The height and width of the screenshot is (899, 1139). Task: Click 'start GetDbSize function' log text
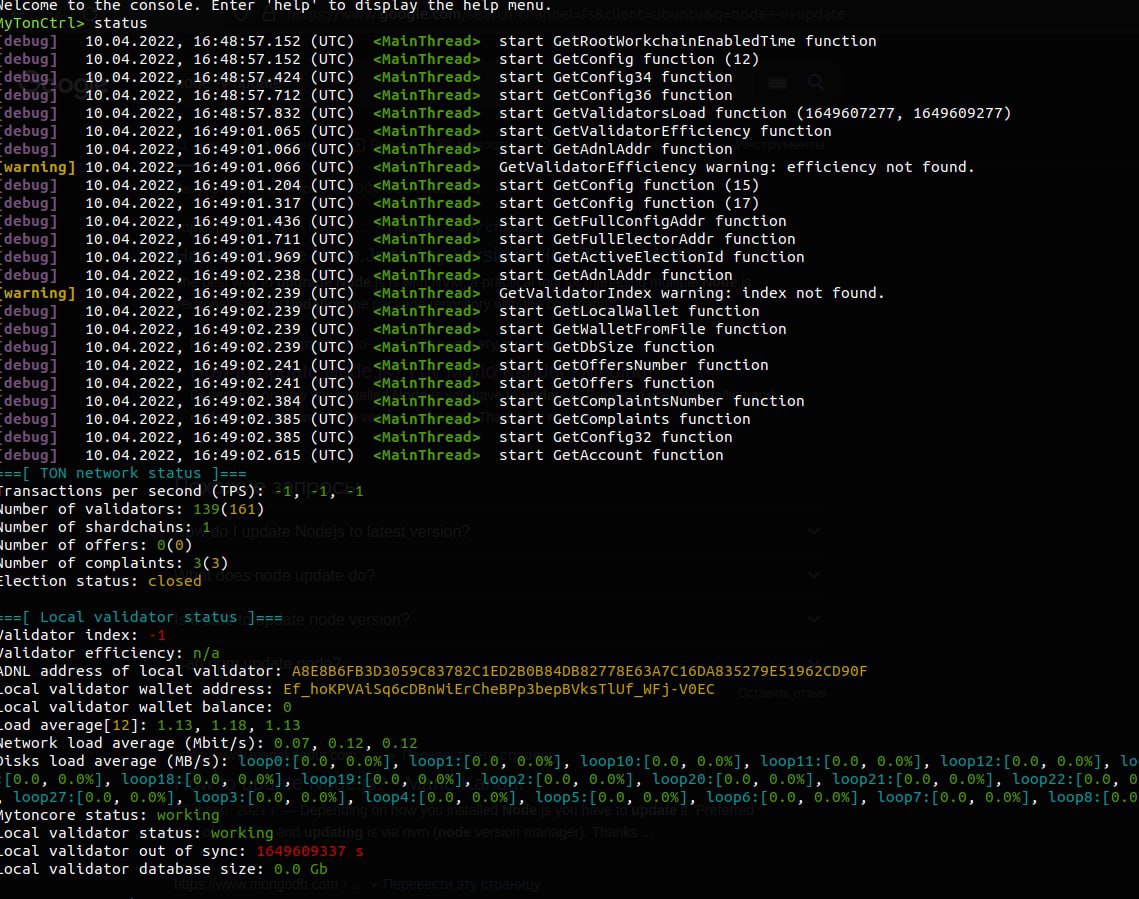607,347
